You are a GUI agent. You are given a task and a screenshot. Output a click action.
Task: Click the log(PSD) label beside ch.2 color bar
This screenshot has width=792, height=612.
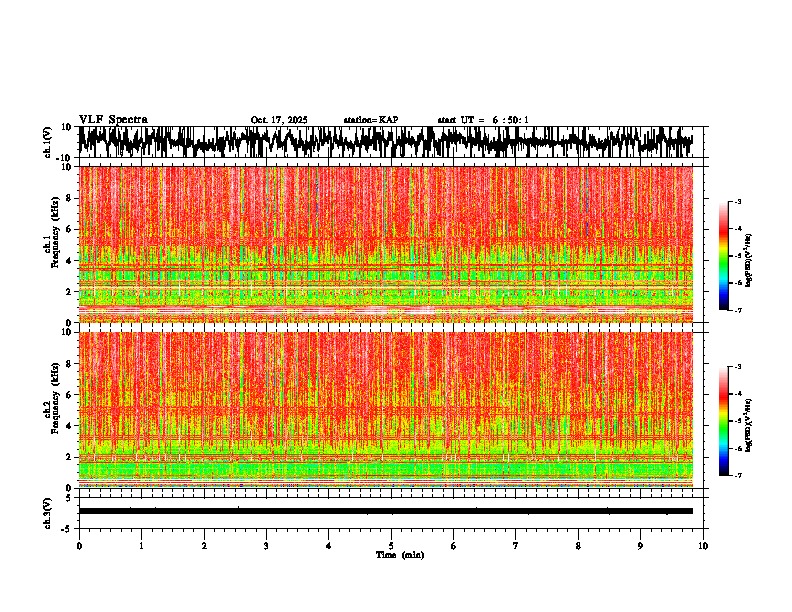[x=749, y=425]
